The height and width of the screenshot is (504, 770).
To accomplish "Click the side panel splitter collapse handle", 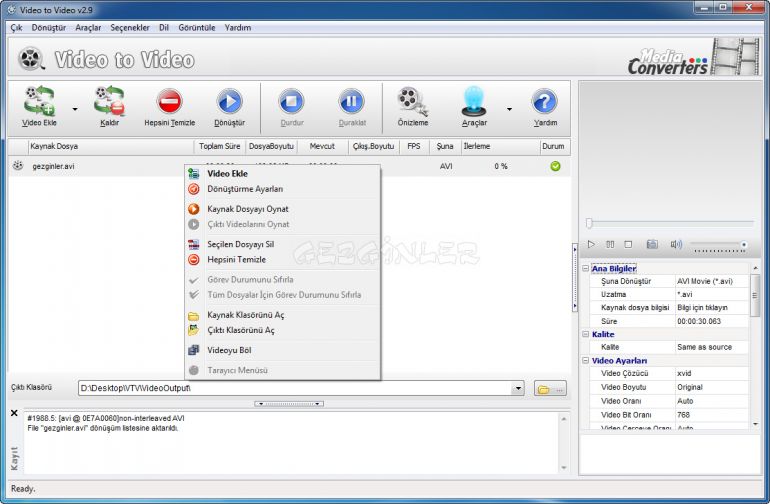I will pos(575,278).
